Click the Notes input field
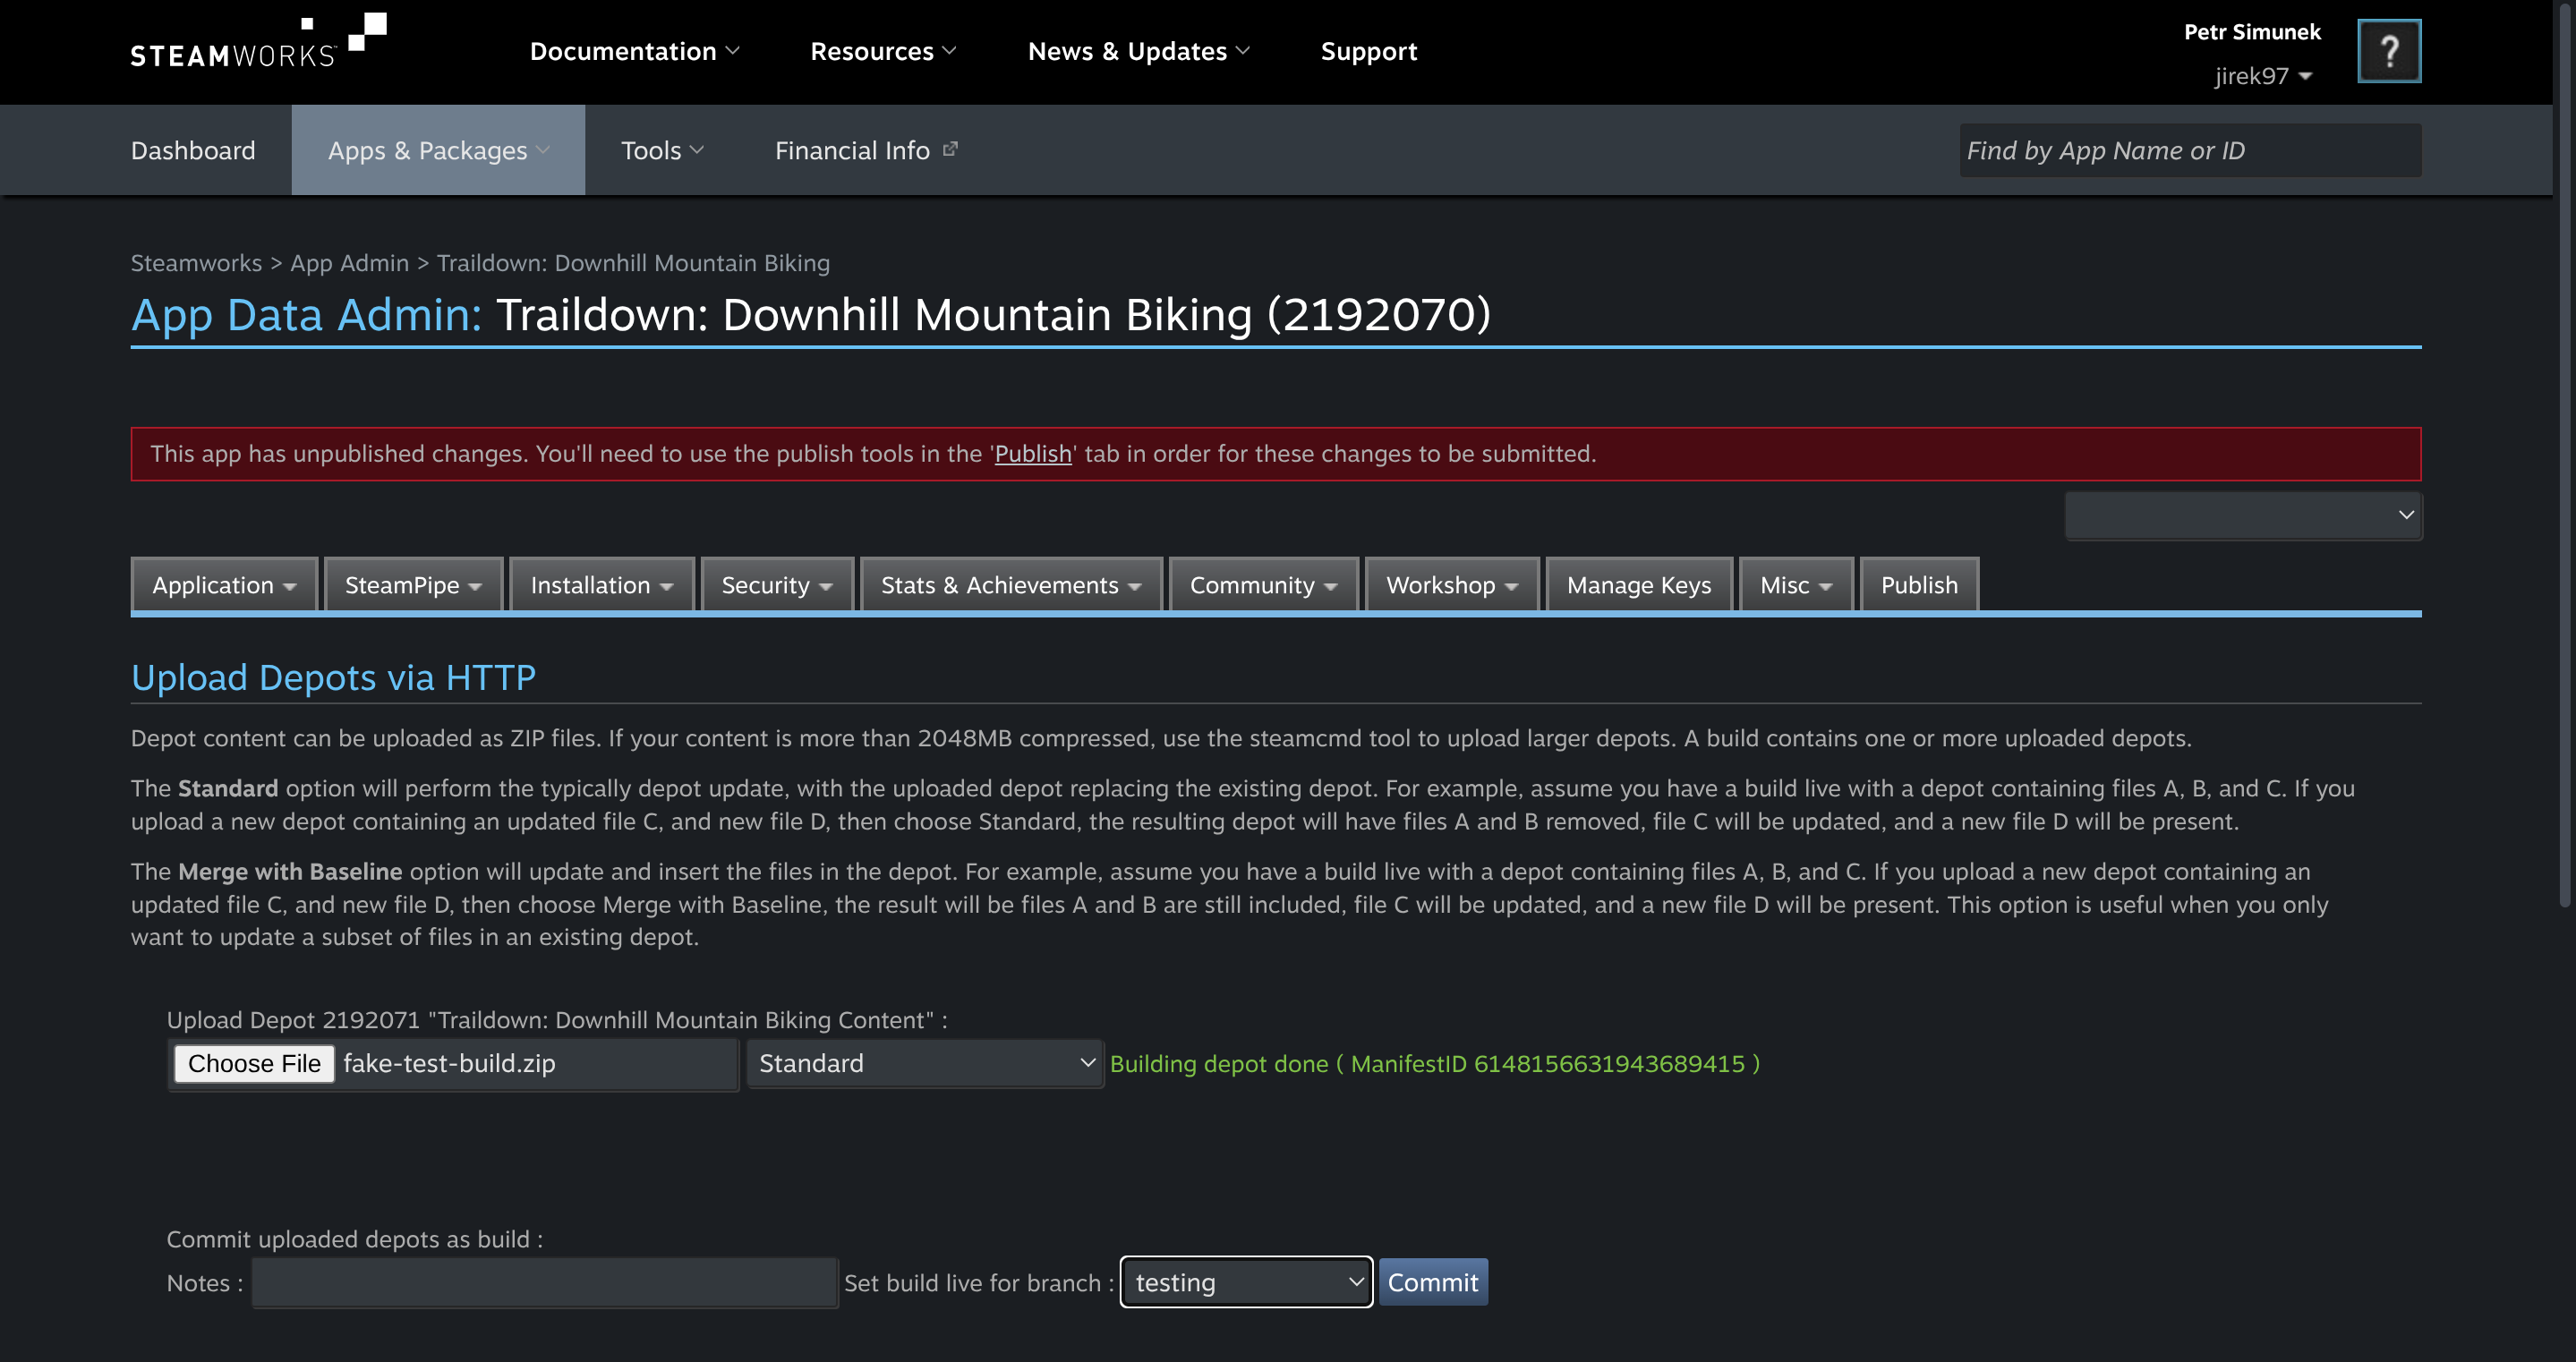Screen dimensions: 2576x1362 [544, 1283]
